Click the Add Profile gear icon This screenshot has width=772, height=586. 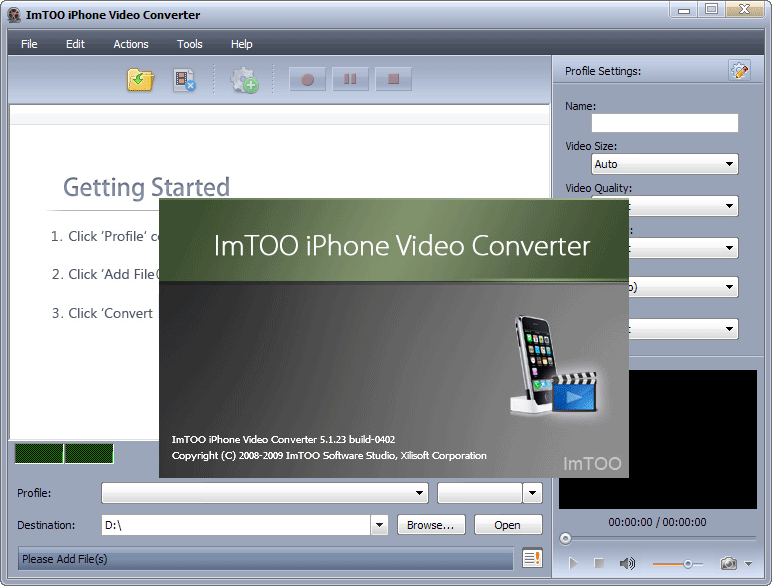tap(245, 80)
